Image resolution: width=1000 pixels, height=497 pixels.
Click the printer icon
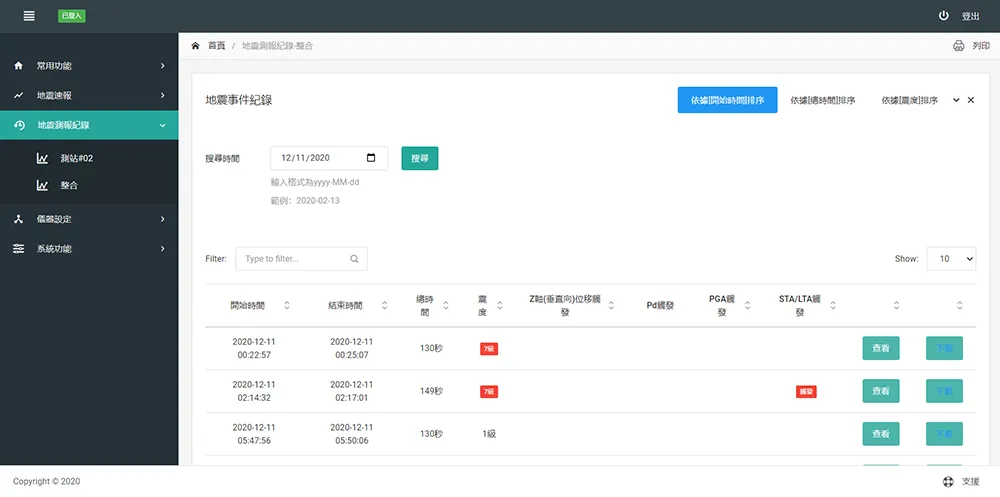click(x=958, y=46)
